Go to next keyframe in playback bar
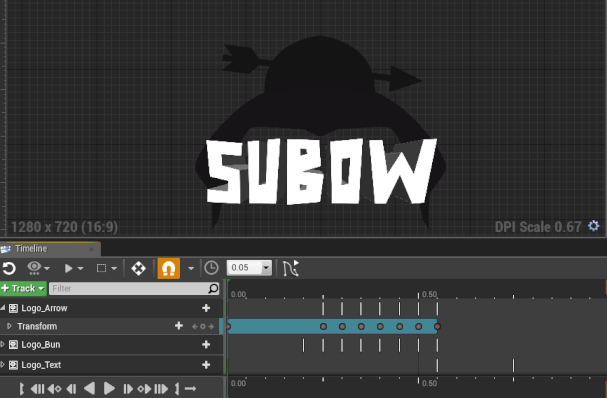The image size is (607, 398). tap(144, 388)
